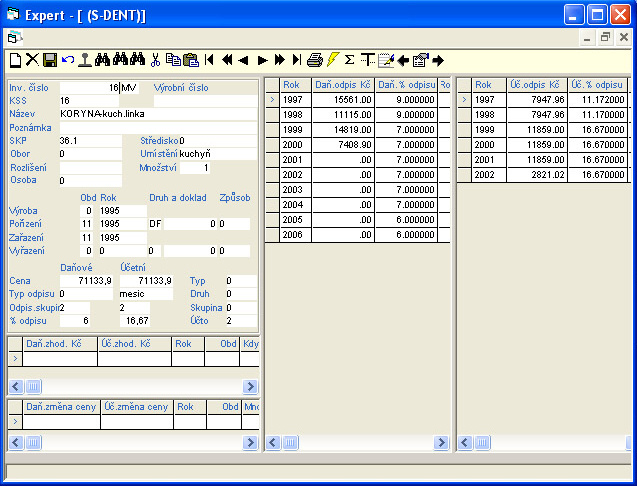Screen dimensions: 637x486
Task: Click the delete X icon in toolbar
Action: pos(32,60)
